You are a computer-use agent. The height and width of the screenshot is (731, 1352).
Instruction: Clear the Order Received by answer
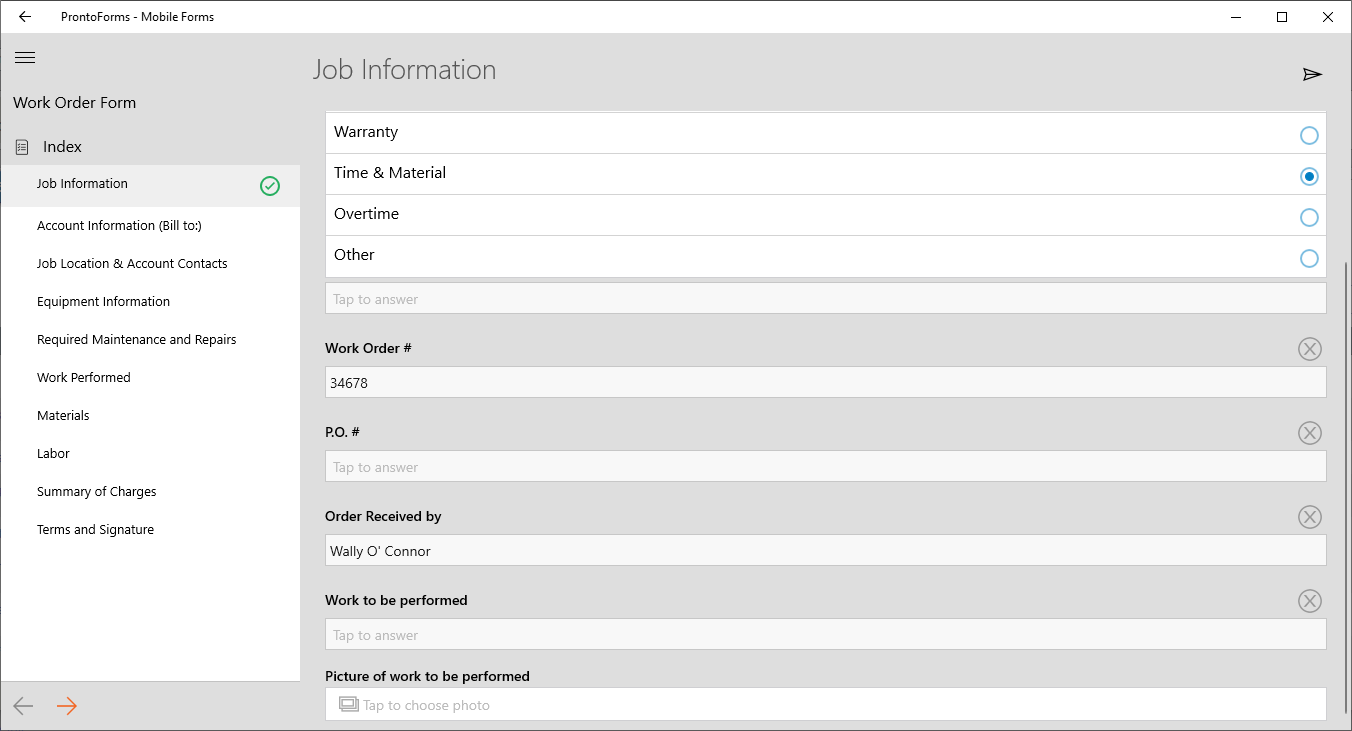coord(1310,517)
